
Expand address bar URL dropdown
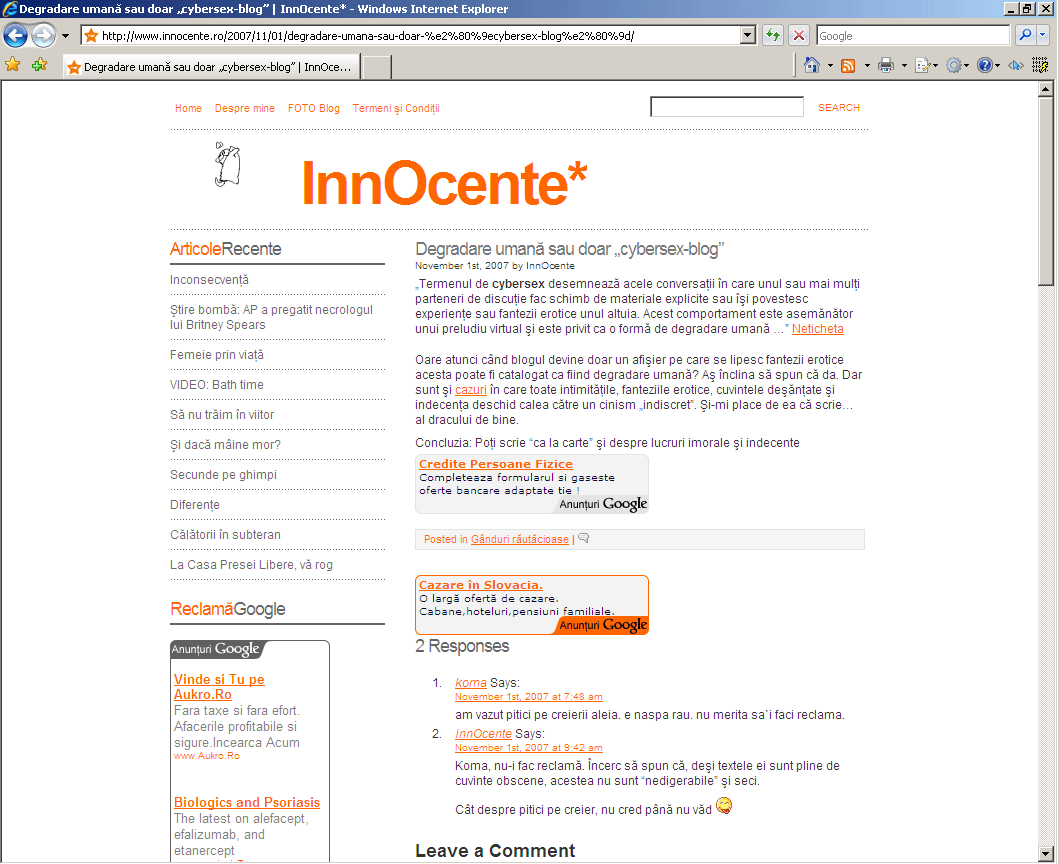pyautogui.click(x=747, y=36)
